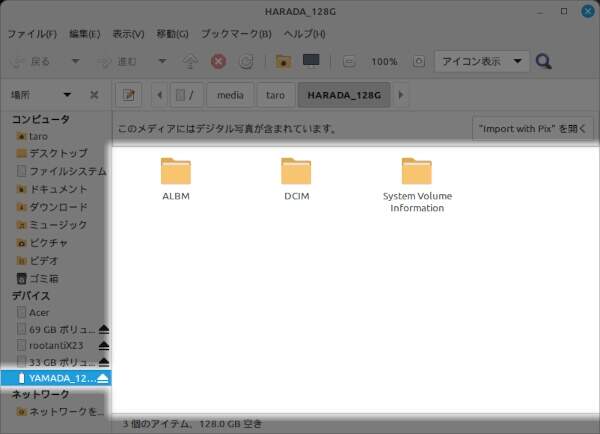Click "Import with Pix" を開く button
The width and height of the screenshot is (600, 434).
click(x=532, y=129)
